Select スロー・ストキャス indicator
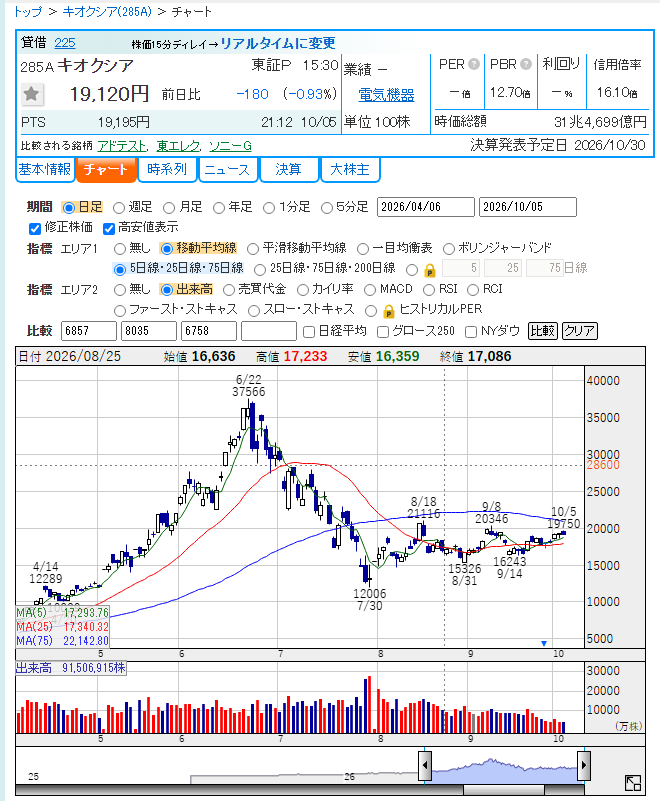Viewport: 660px width, 801px height. 254,311
